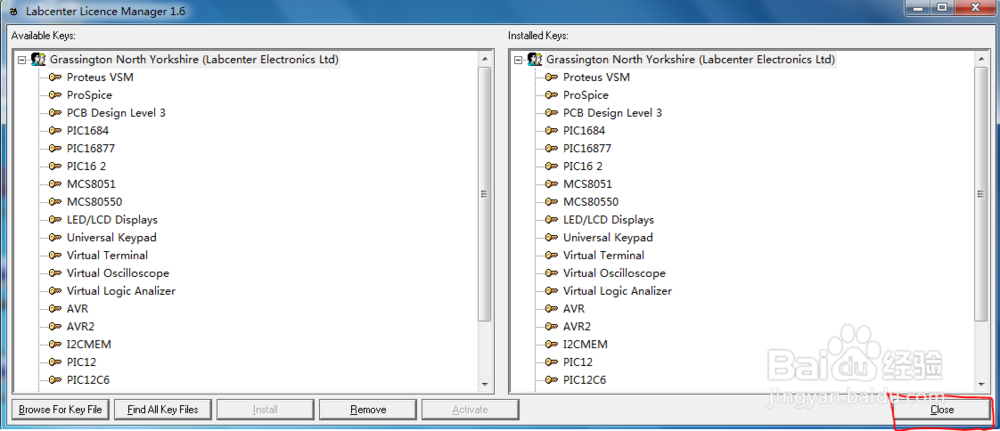Click Installed Keys scrollbar up arrow
This screenshot has width=1000, height=431.
coord(982,59)
